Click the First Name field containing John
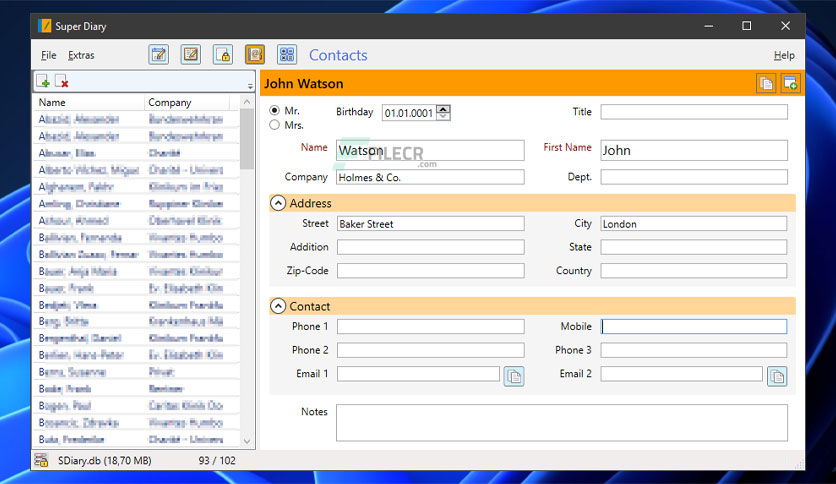836x484 pixels. pyautogui.click(x=694, y=150)
